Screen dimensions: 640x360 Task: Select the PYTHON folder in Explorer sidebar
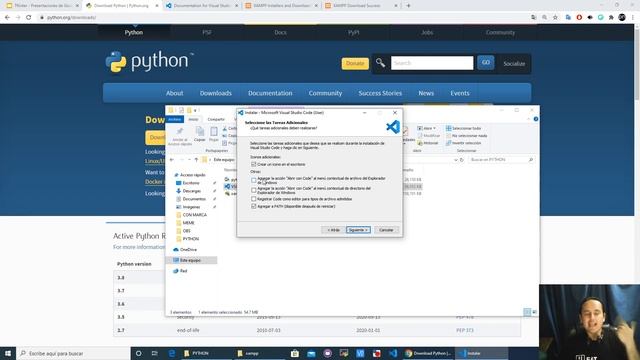[191, 239]
